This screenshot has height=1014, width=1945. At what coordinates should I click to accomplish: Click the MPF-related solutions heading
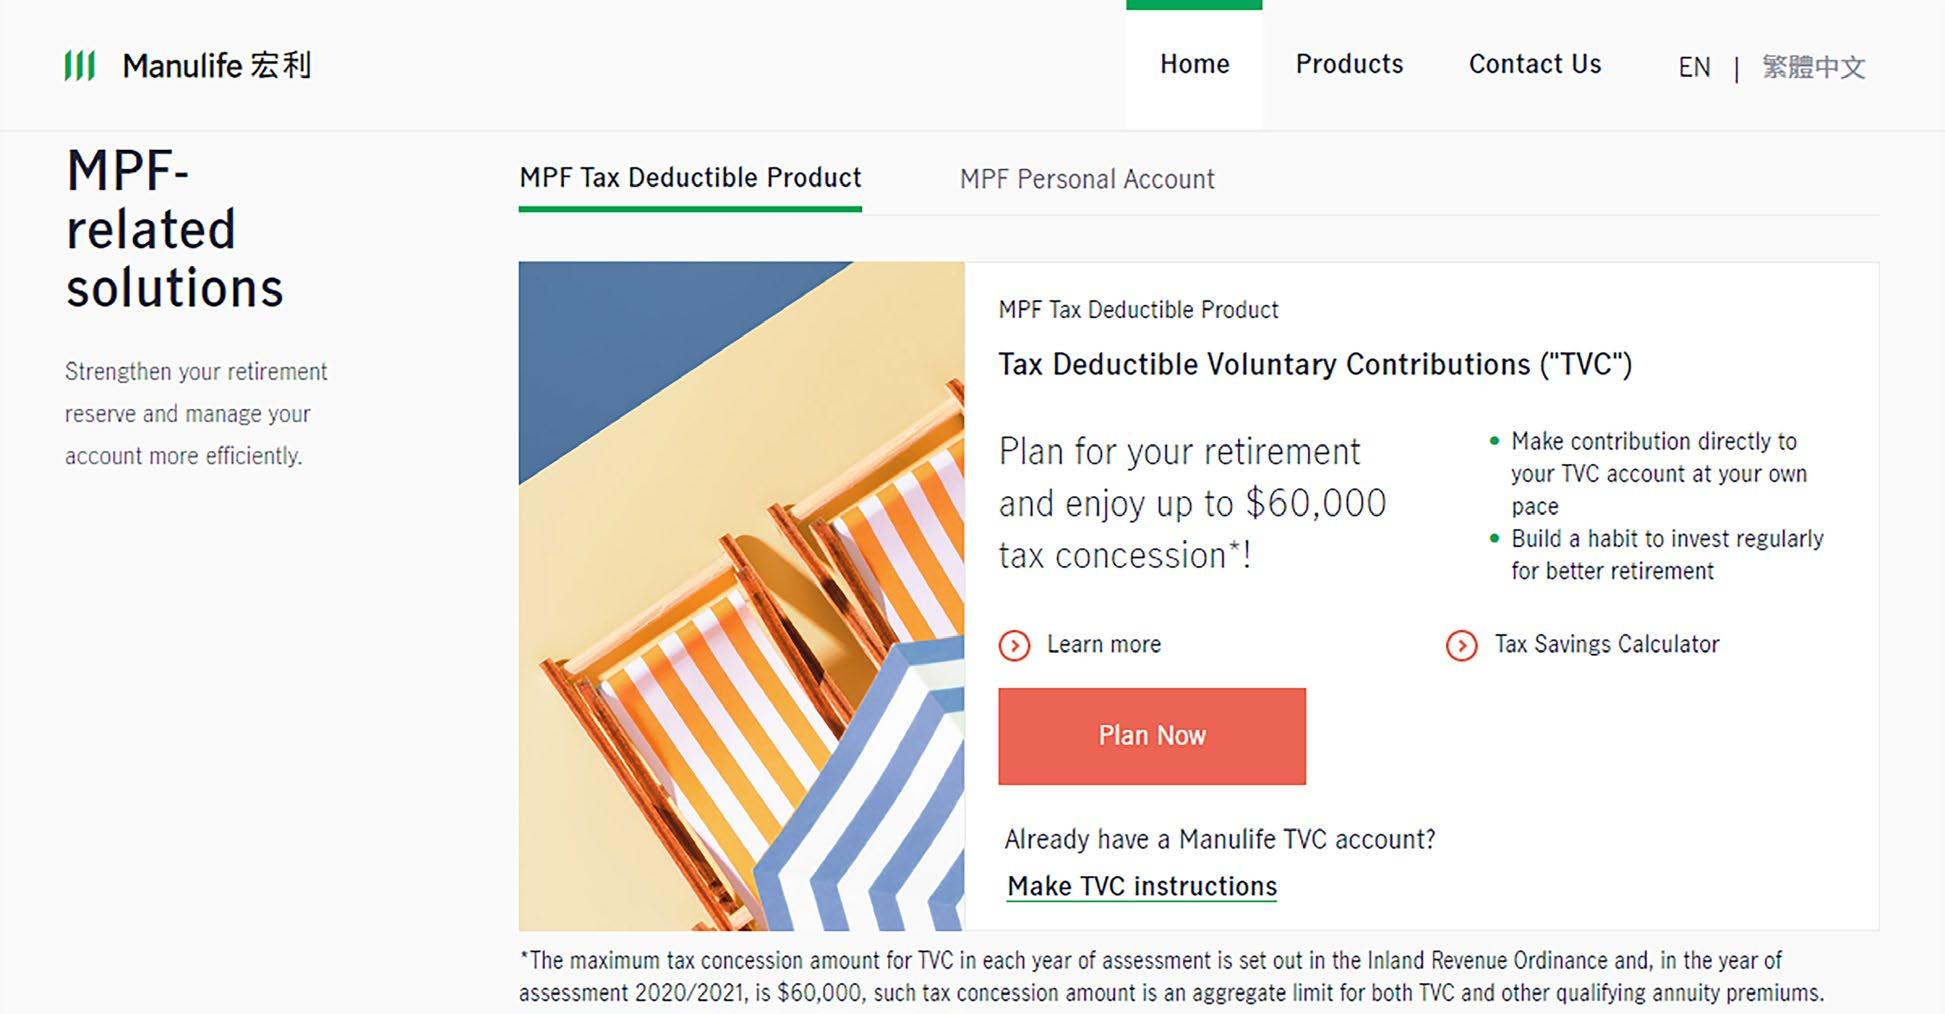pyautogui.click(x=174, y=230)
